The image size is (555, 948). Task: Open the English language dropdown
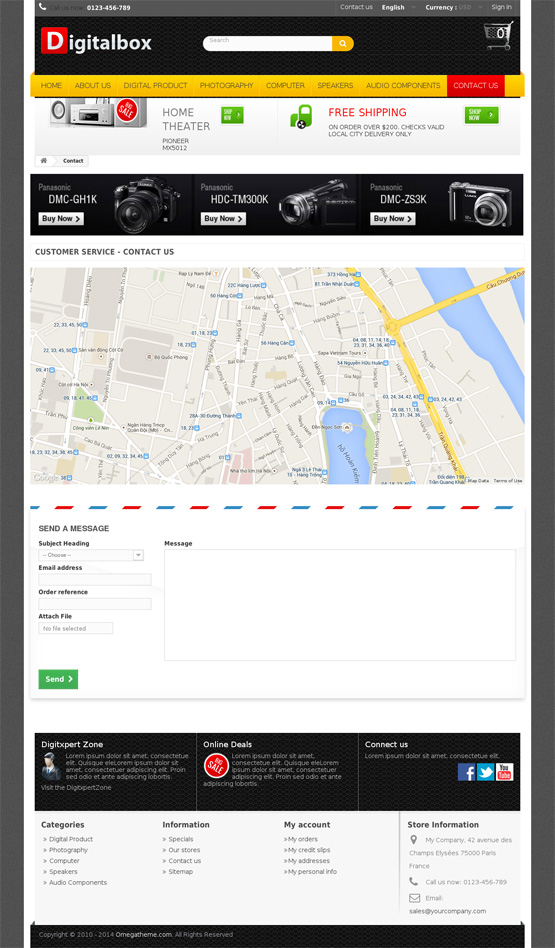[398, 8]
